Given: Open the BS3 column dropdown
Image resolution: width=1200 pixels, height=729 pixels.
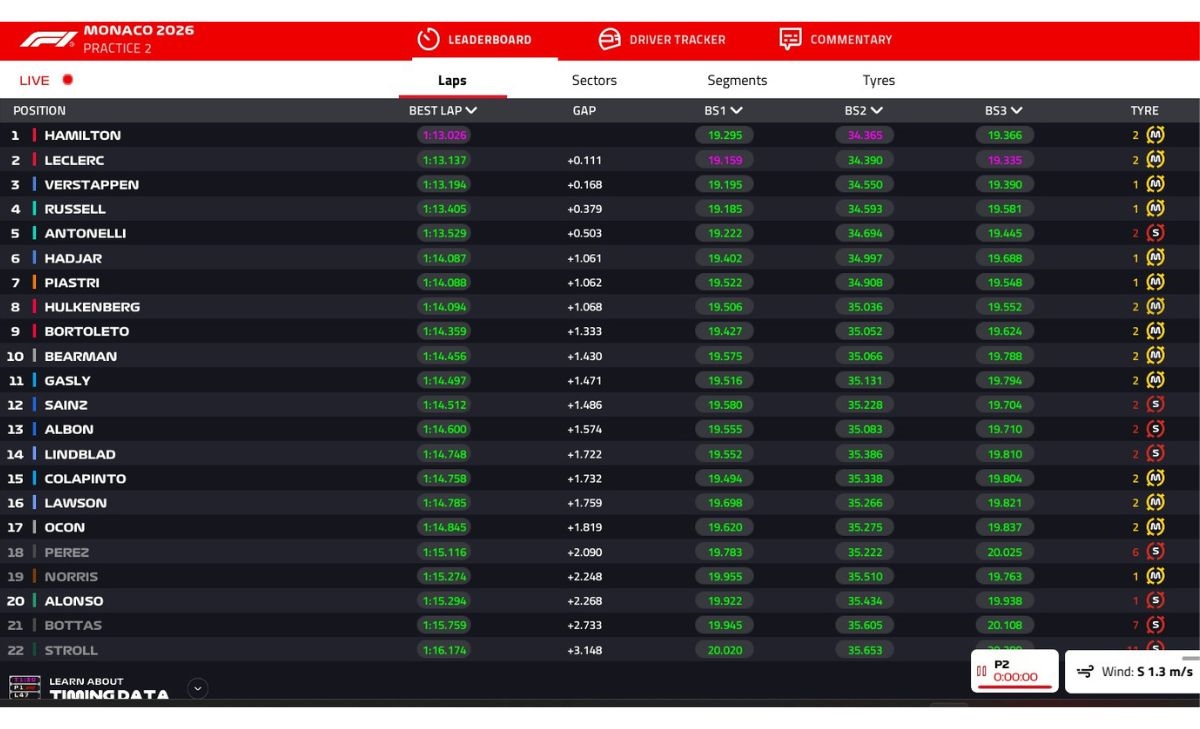Looking at the screenshot, I should (x=1017, y=111).
